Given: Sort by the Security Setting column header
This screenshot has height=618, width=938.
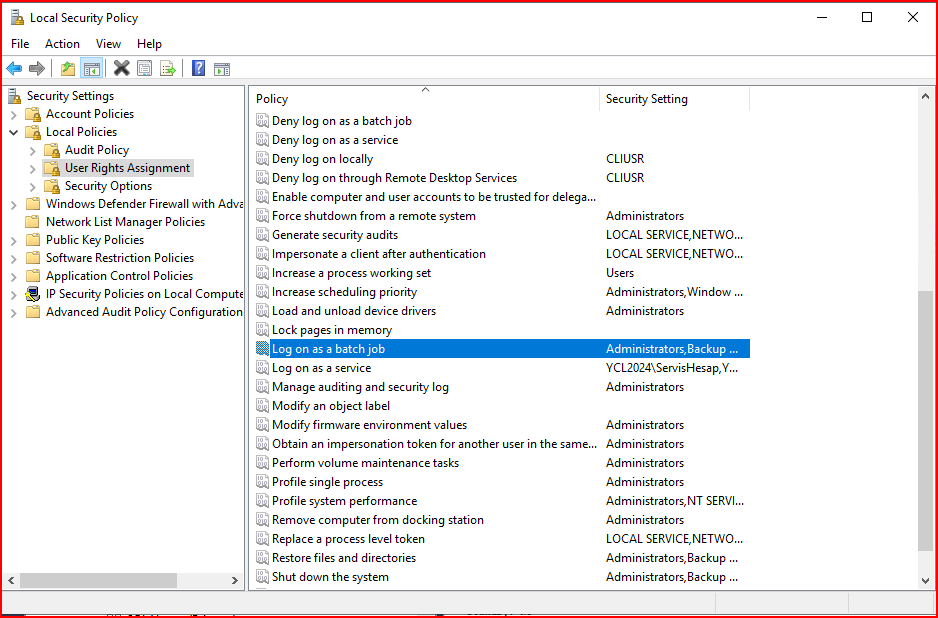Looking at the screenshot, I should click(673, 99).
